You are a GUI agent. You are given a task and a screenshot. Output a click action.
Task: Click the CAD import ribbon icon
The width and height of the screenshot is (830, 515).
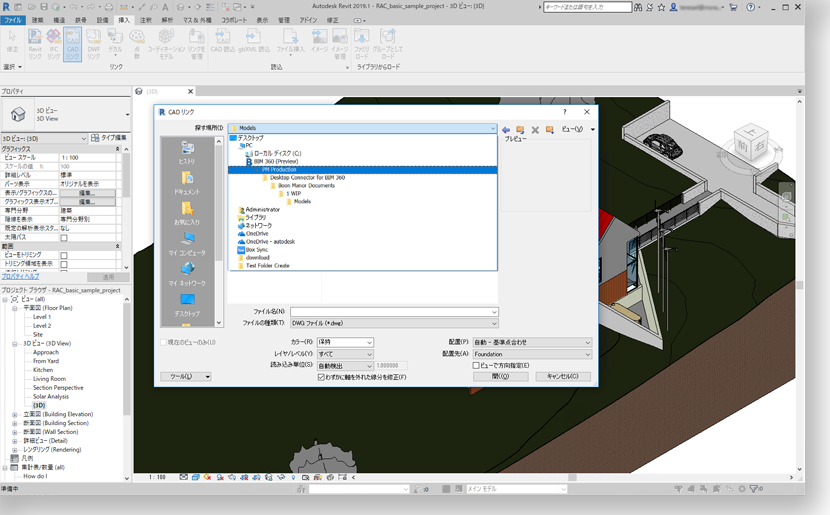click(x=222, y=41)
